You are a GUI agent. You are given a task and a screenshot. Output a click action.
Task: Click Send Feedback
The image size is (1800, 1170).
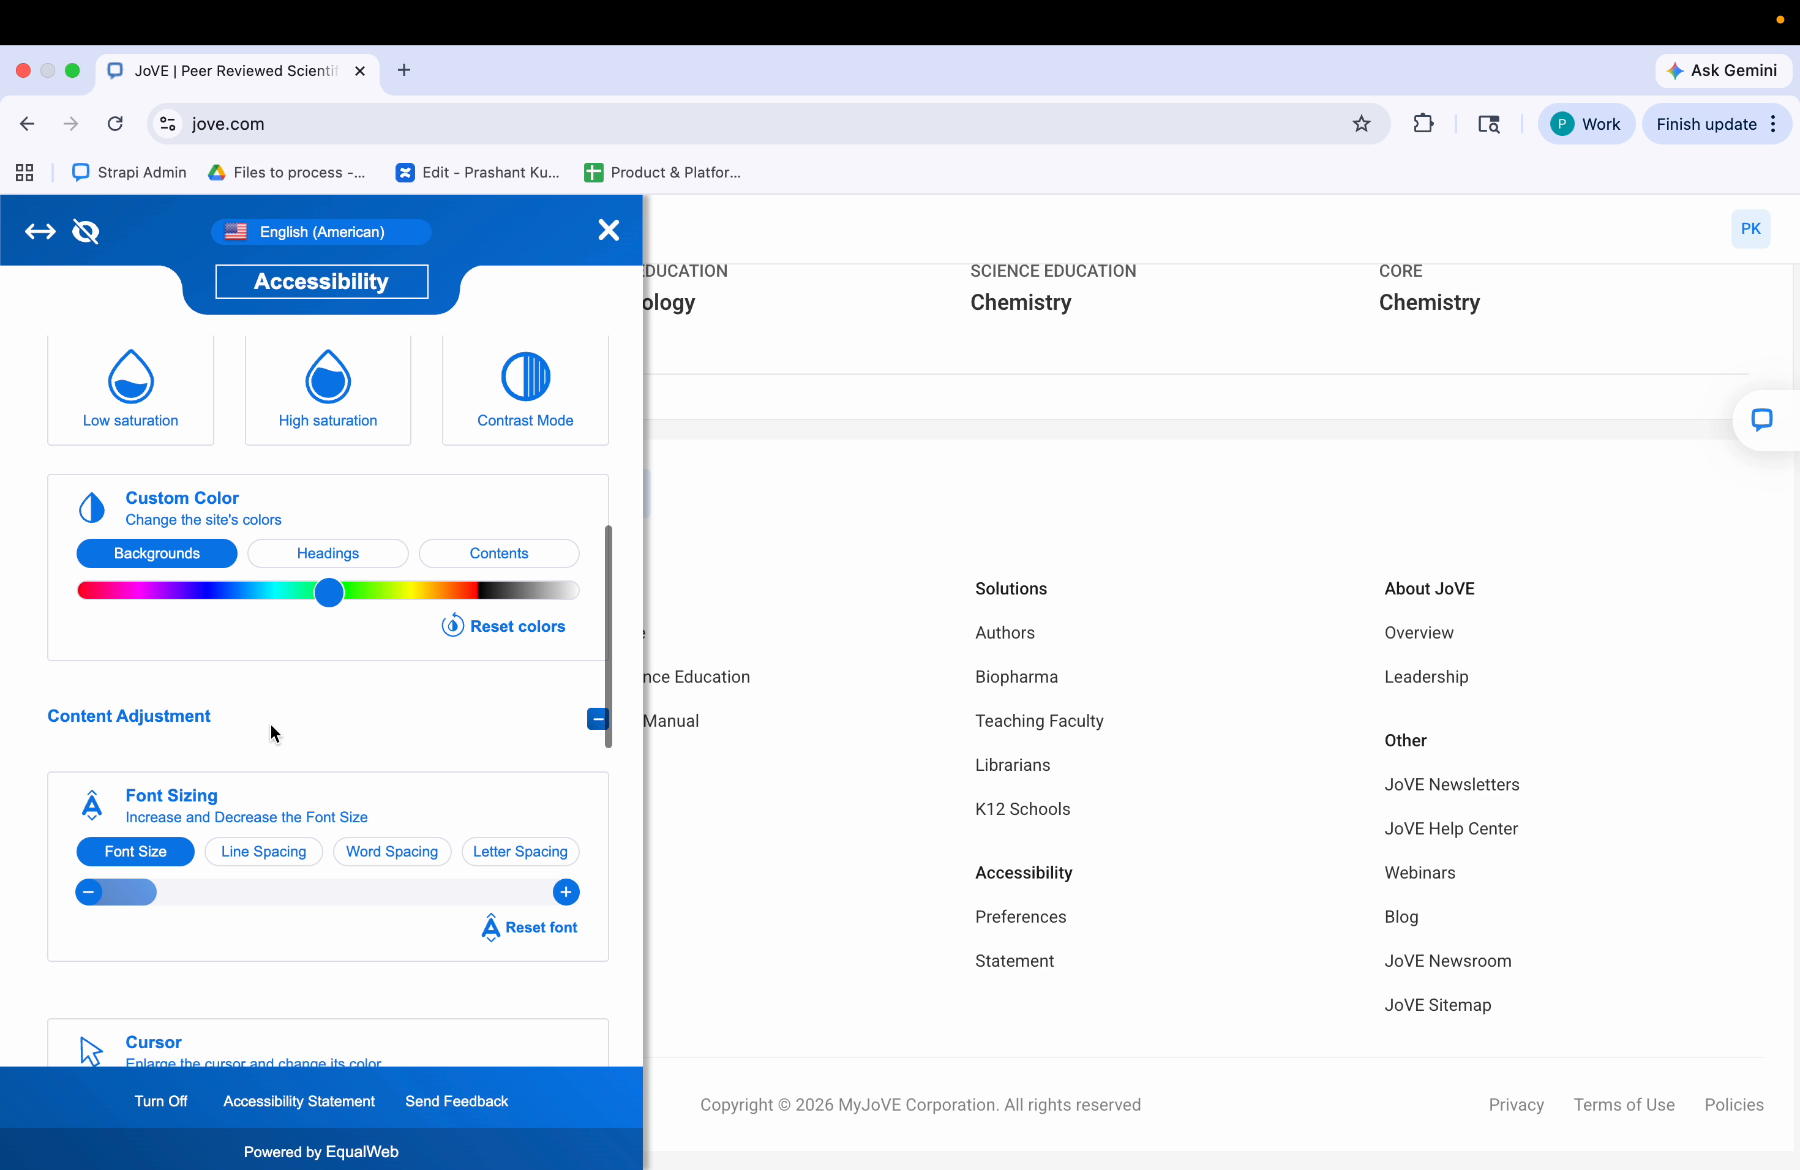457,1101
